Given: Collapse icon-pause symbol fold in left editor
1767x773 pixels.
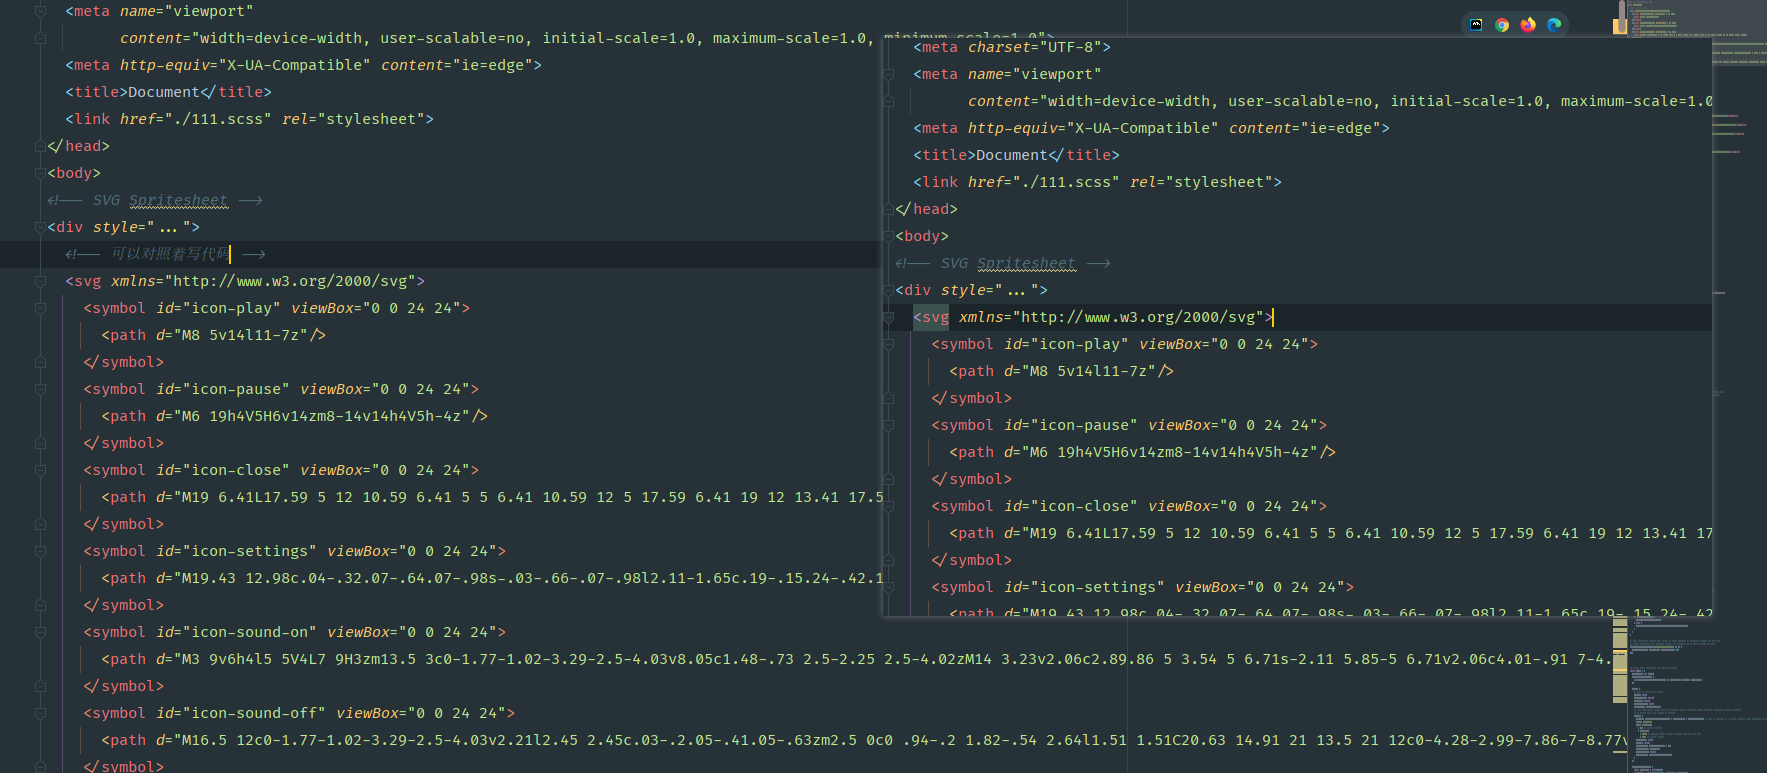Looking at the screenshot, I should 41,389.
